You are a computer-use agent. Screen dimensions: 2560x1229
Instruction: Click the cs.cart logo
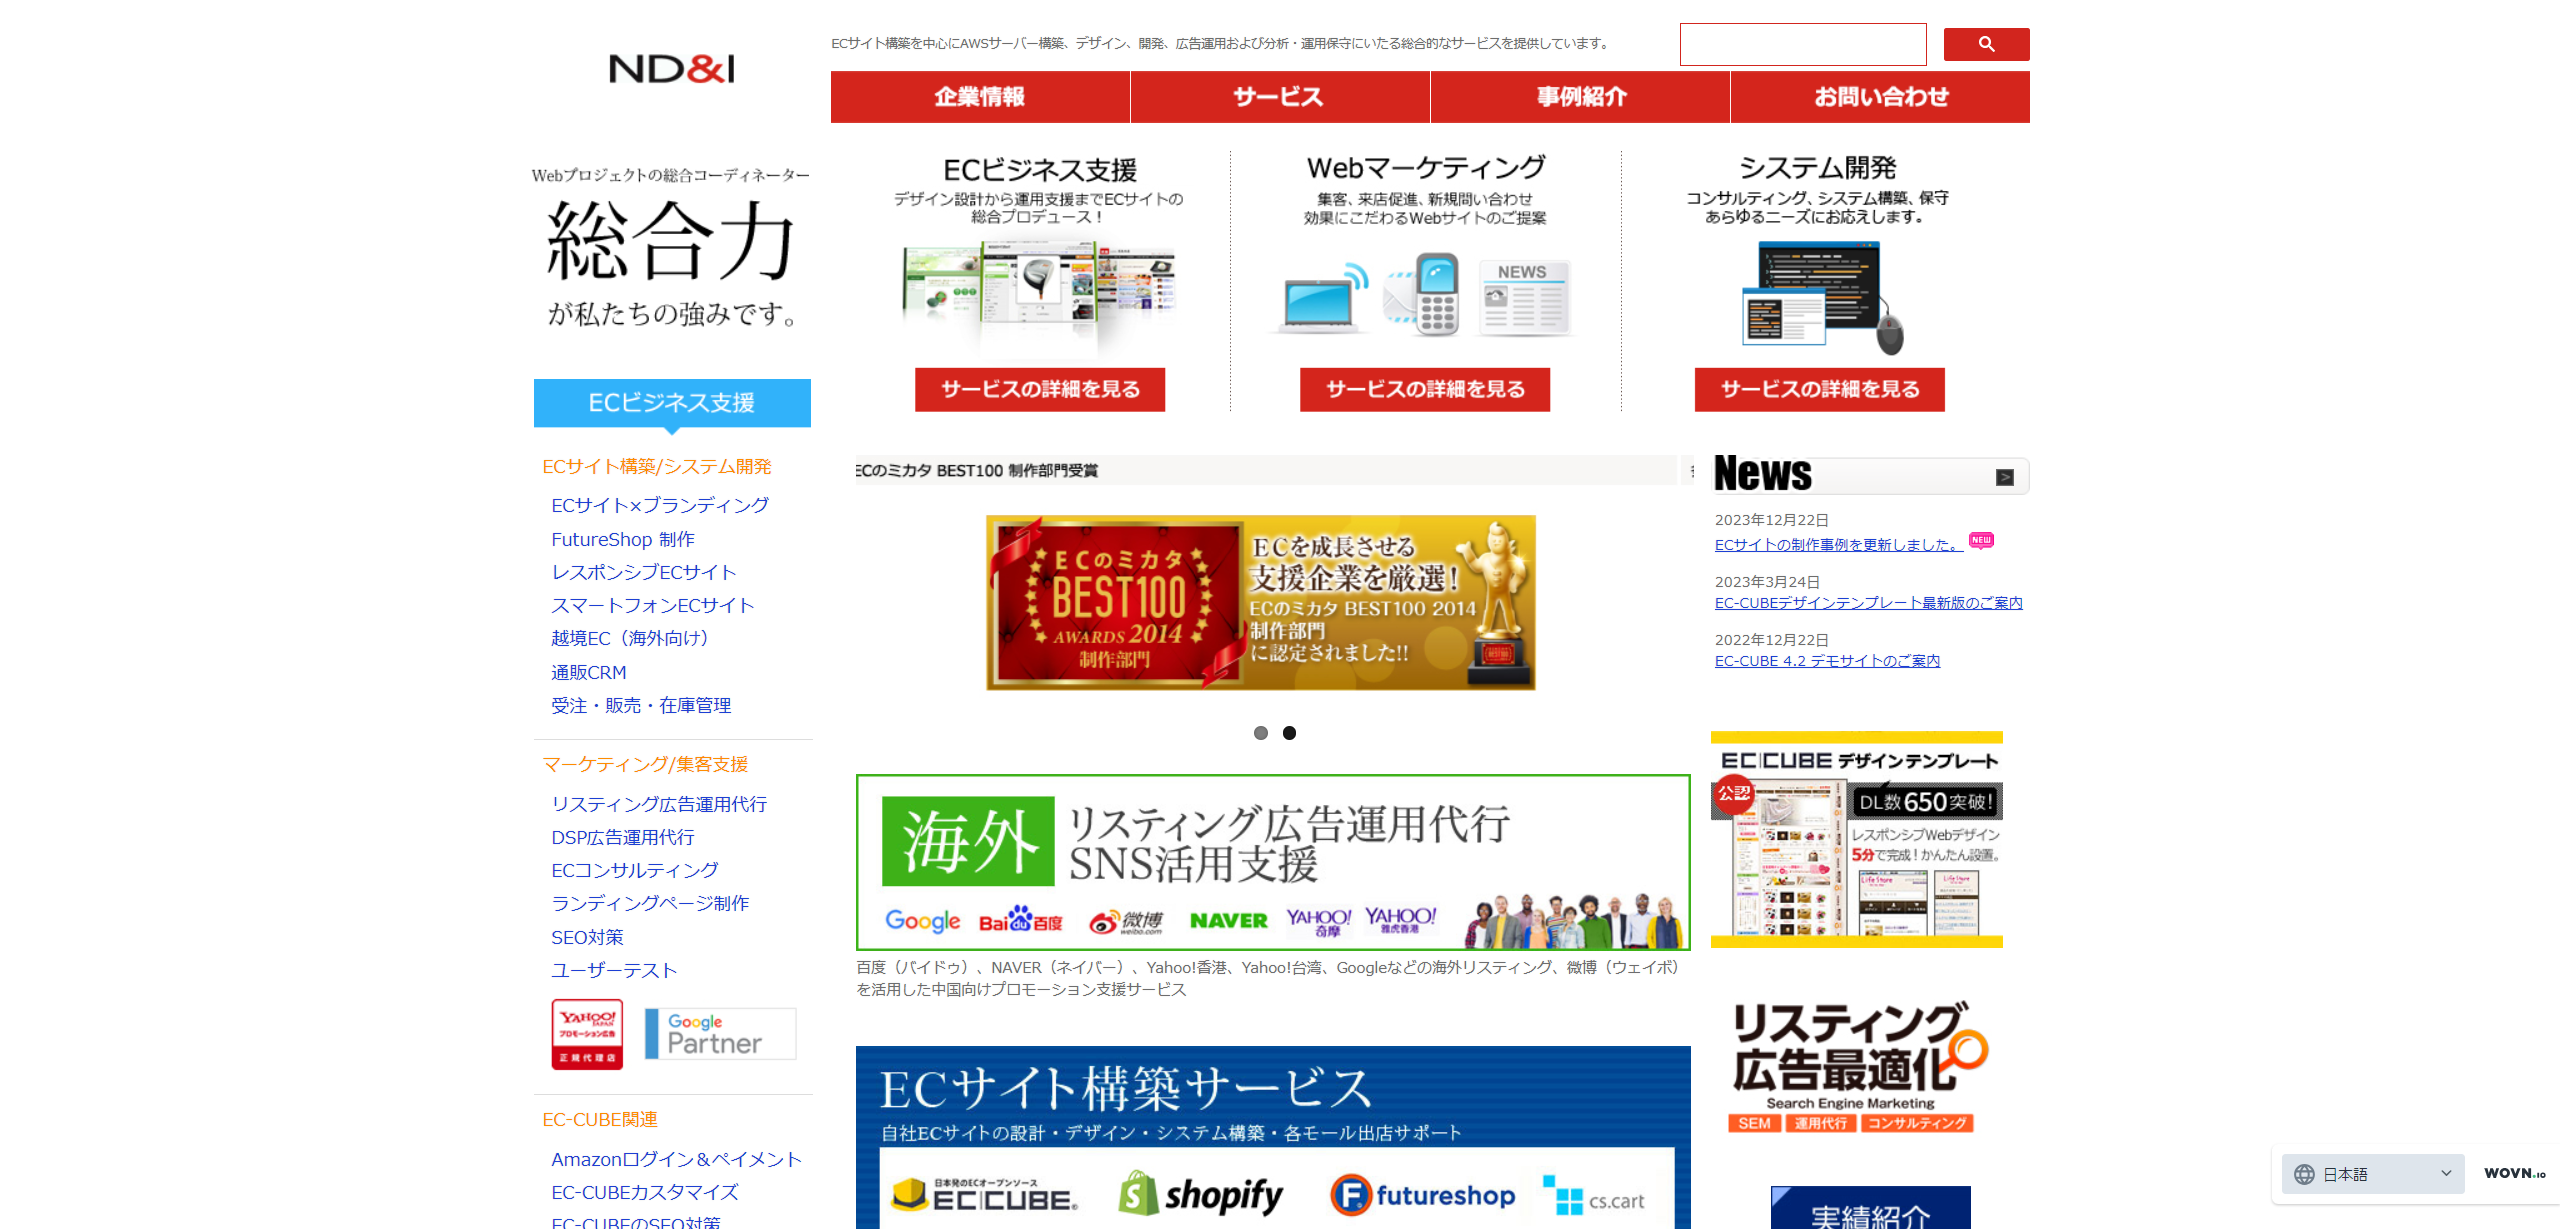click(x=1594, y=1196)
